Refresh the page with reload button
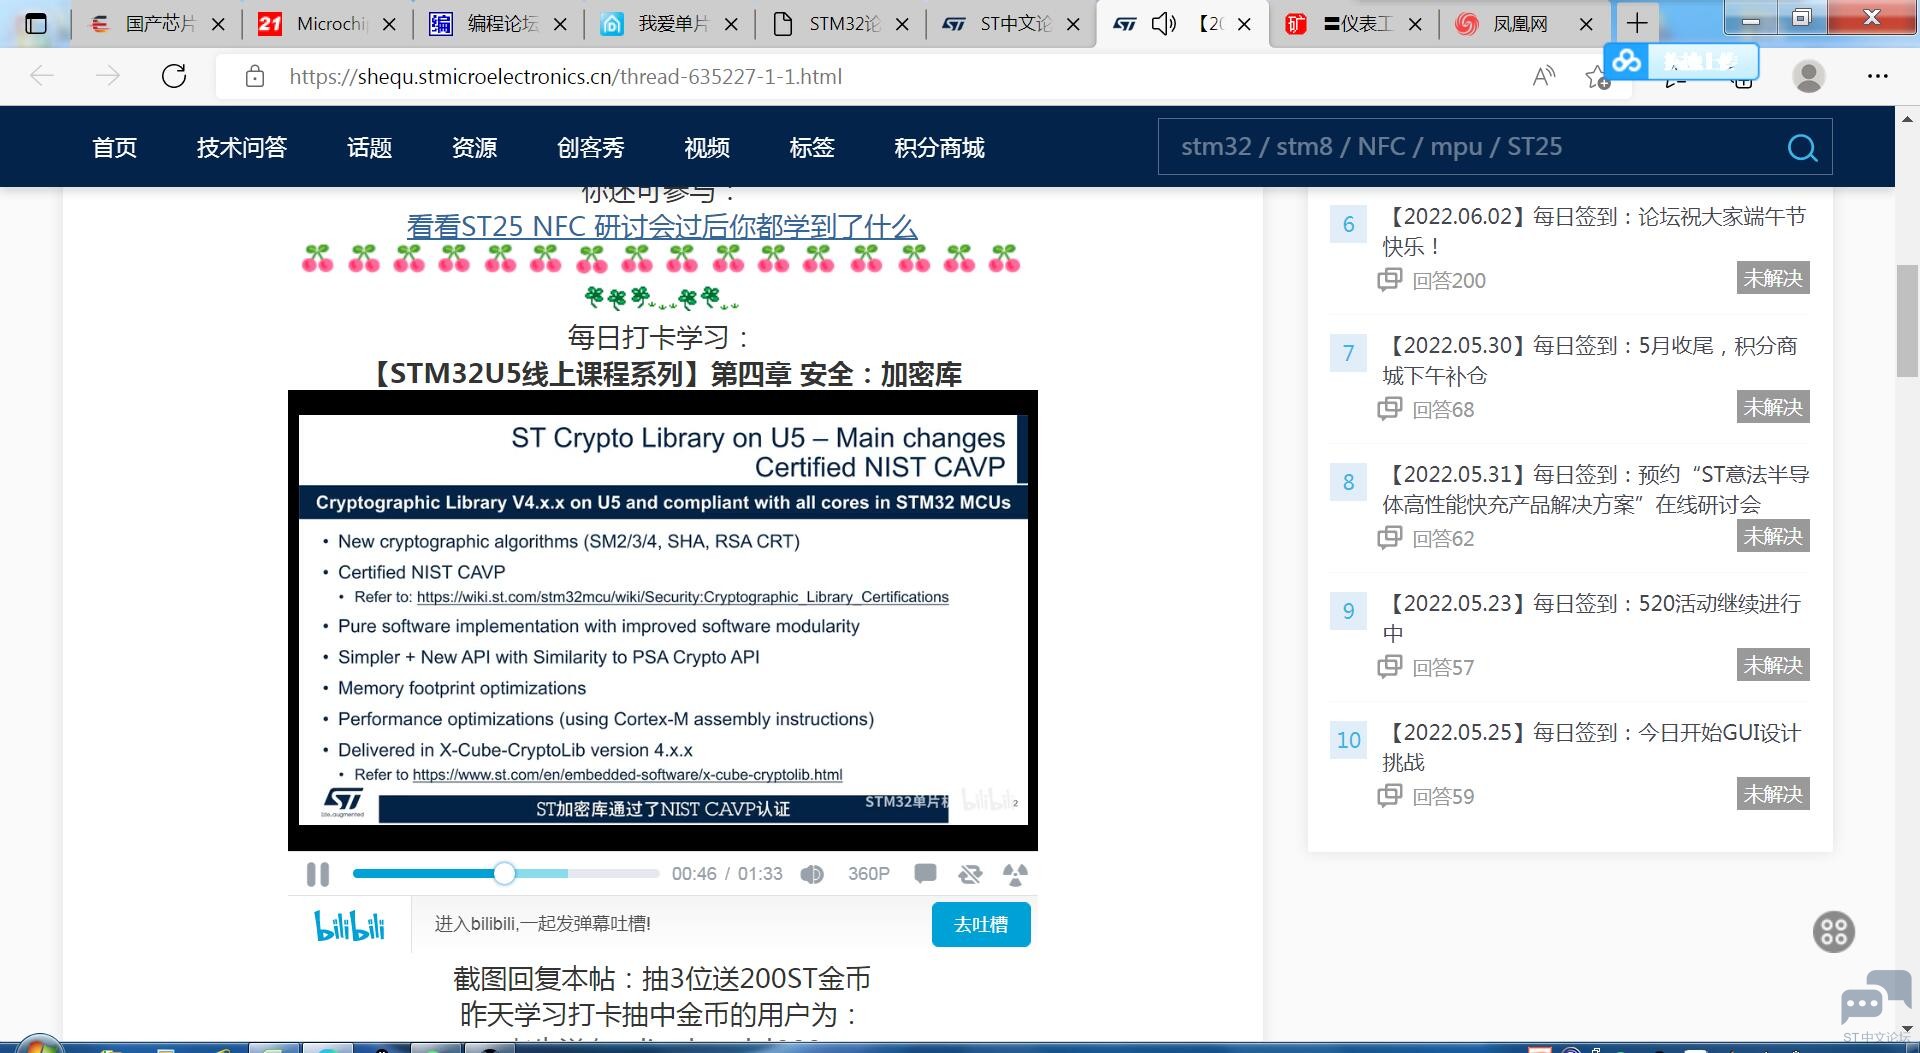Image resolution: width=1920 pixels, height=1053 pixels. point(174,76)
